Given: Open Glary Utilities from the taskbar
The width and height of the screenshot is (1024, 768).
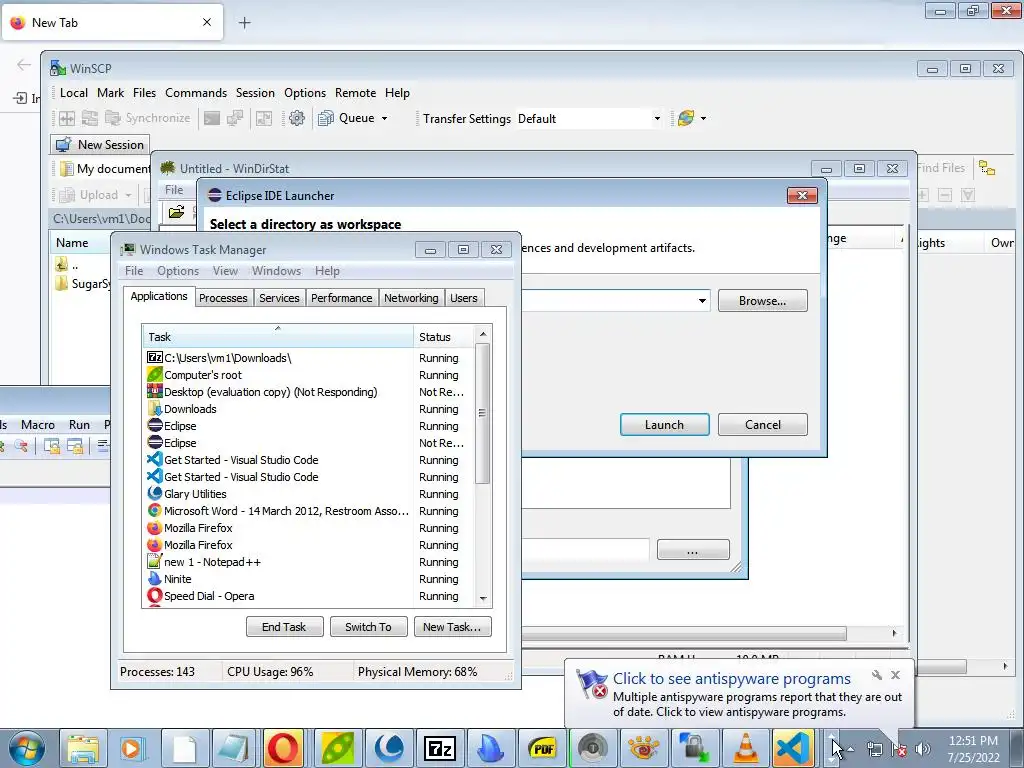Looking at the screenshot, I should coord(389,748).
